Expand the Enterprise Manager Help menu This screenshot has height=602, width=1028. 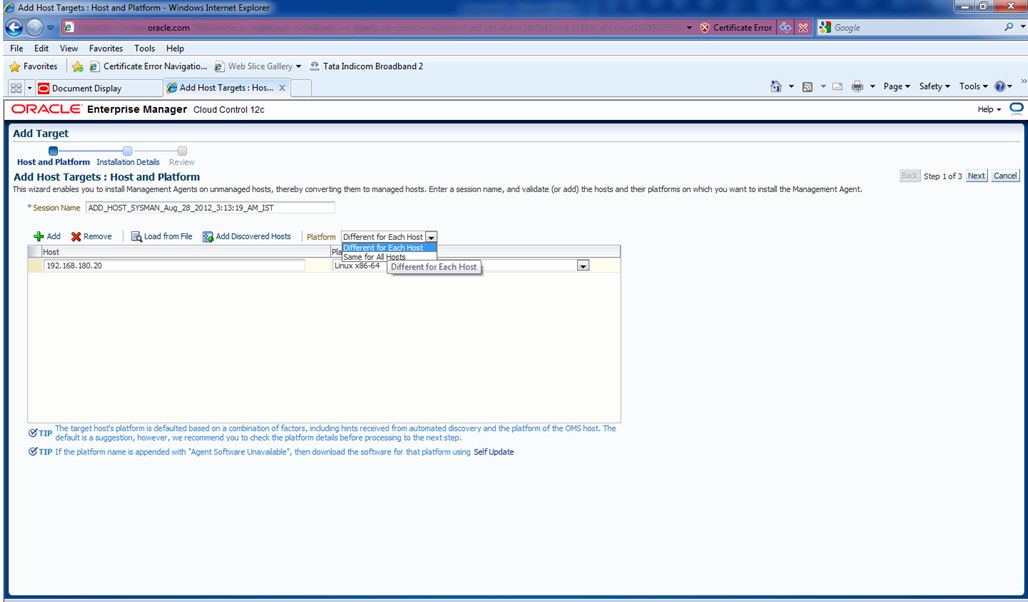click(x=989, y=109)
